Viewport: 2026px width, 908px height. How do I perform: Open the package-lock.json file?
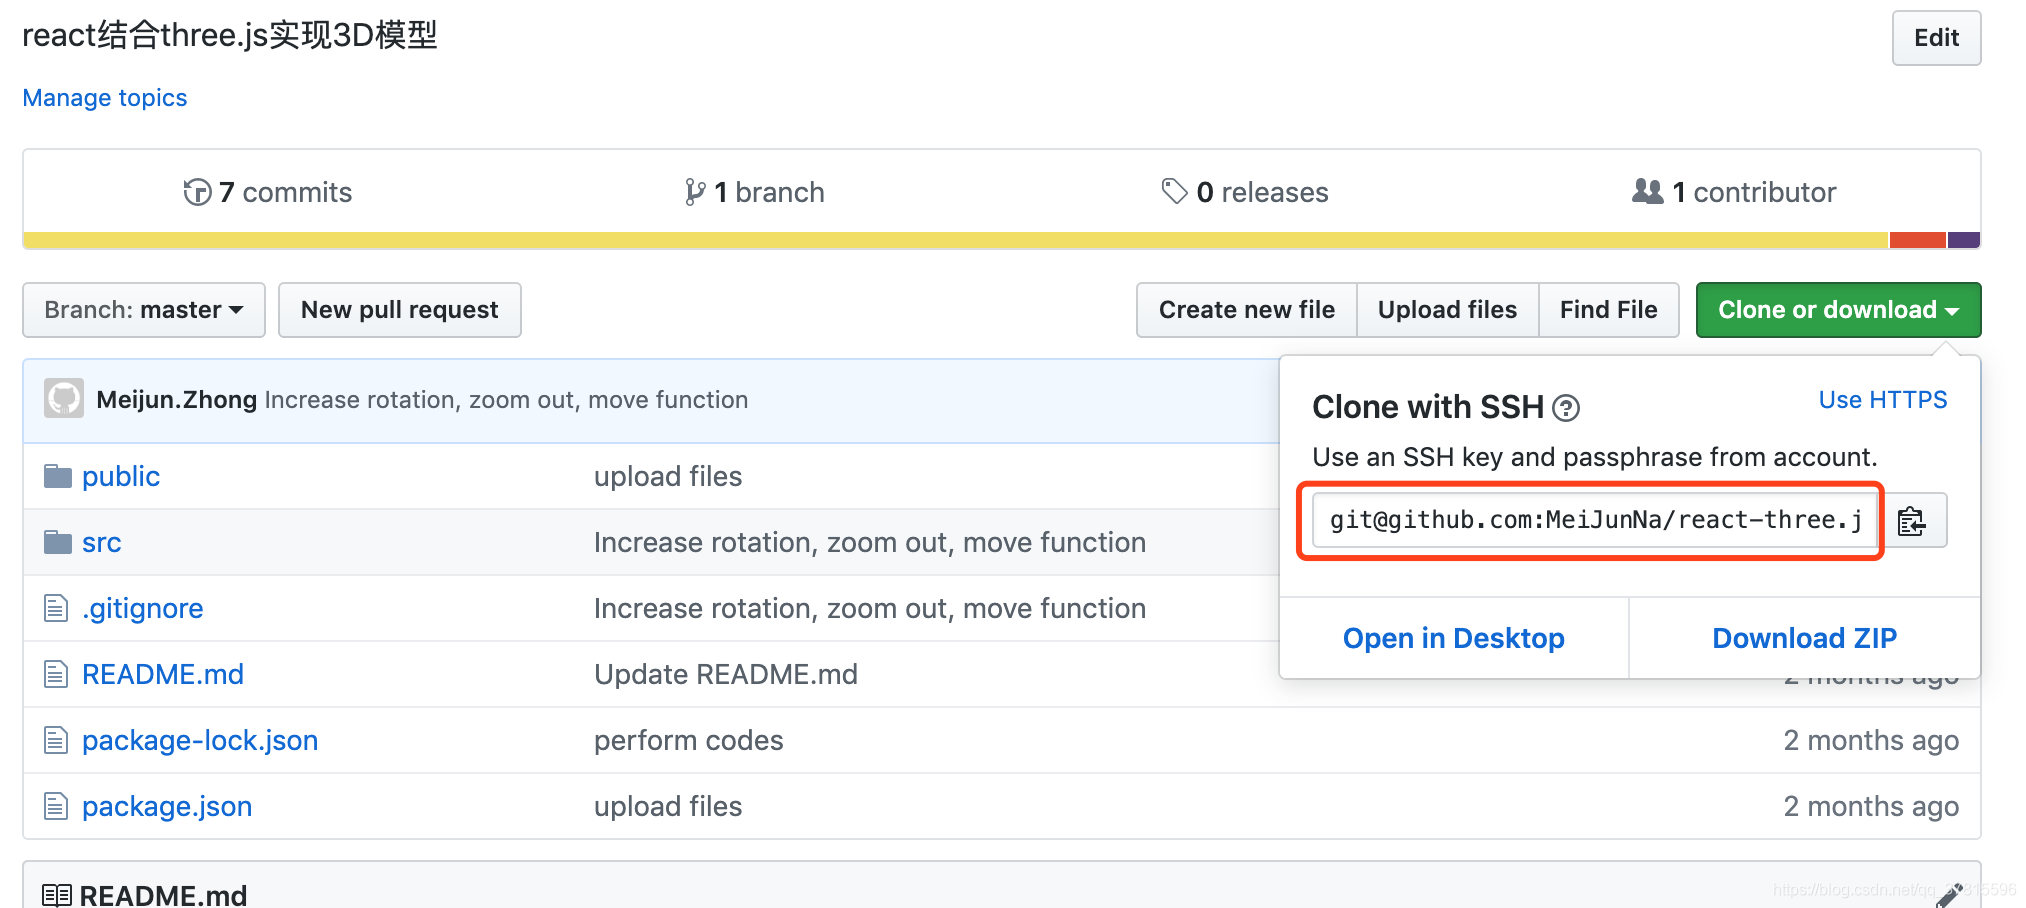[200, 740]
